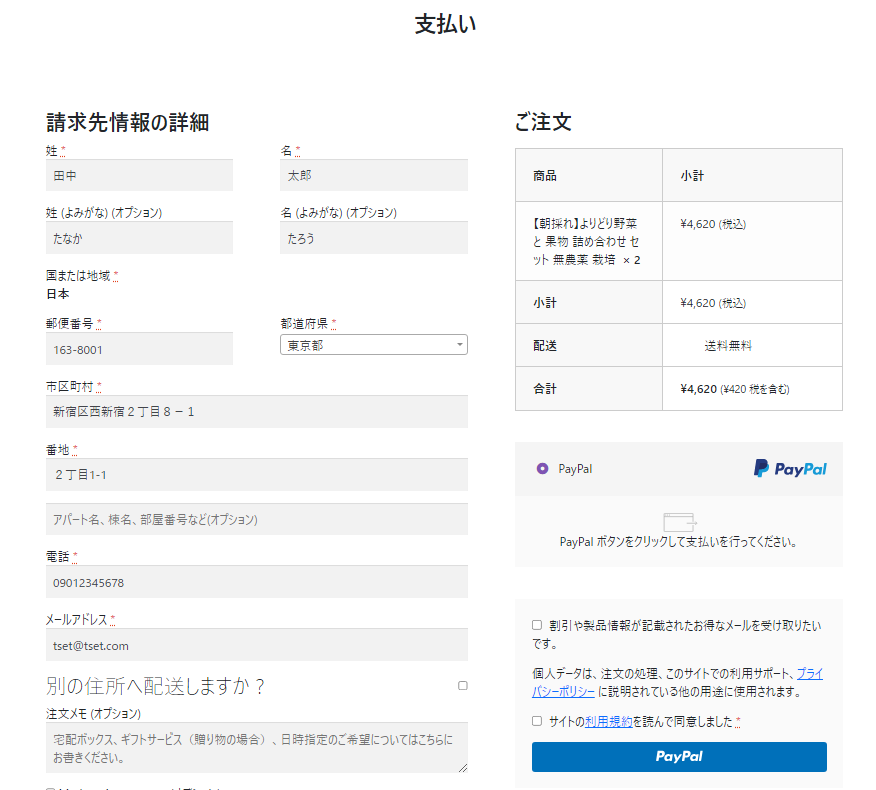Click the phone number field 09012345678
The image size is (876, 790).
(256, 582)
